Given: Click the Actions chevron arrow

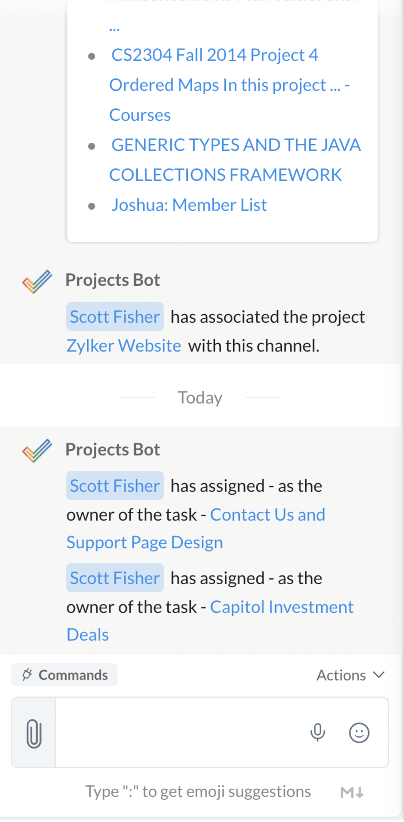Looking at the screenshot, I should click(379, 675).
